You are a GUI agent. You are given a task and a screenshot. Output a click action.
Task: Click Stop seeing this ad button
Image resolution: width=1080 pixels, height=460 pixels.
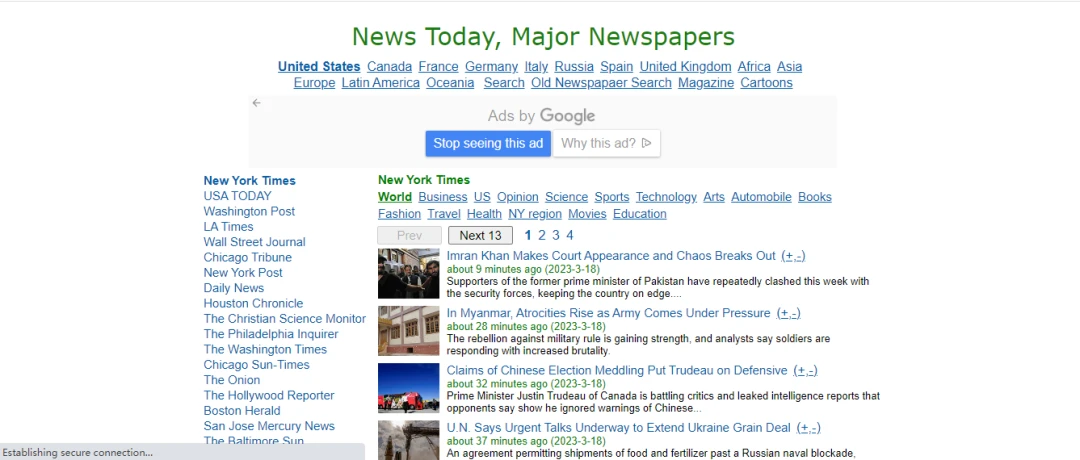(x=488, y=143)
